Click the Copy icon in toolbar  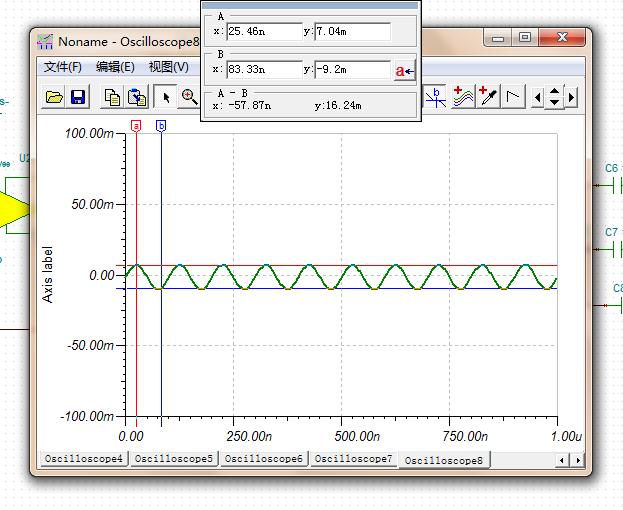(113, 97)
